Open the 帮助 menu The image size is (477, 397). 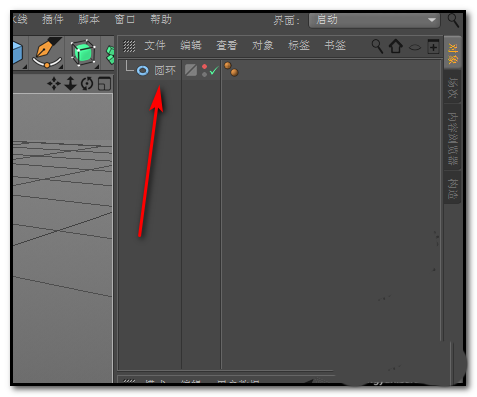coord(161,19)
